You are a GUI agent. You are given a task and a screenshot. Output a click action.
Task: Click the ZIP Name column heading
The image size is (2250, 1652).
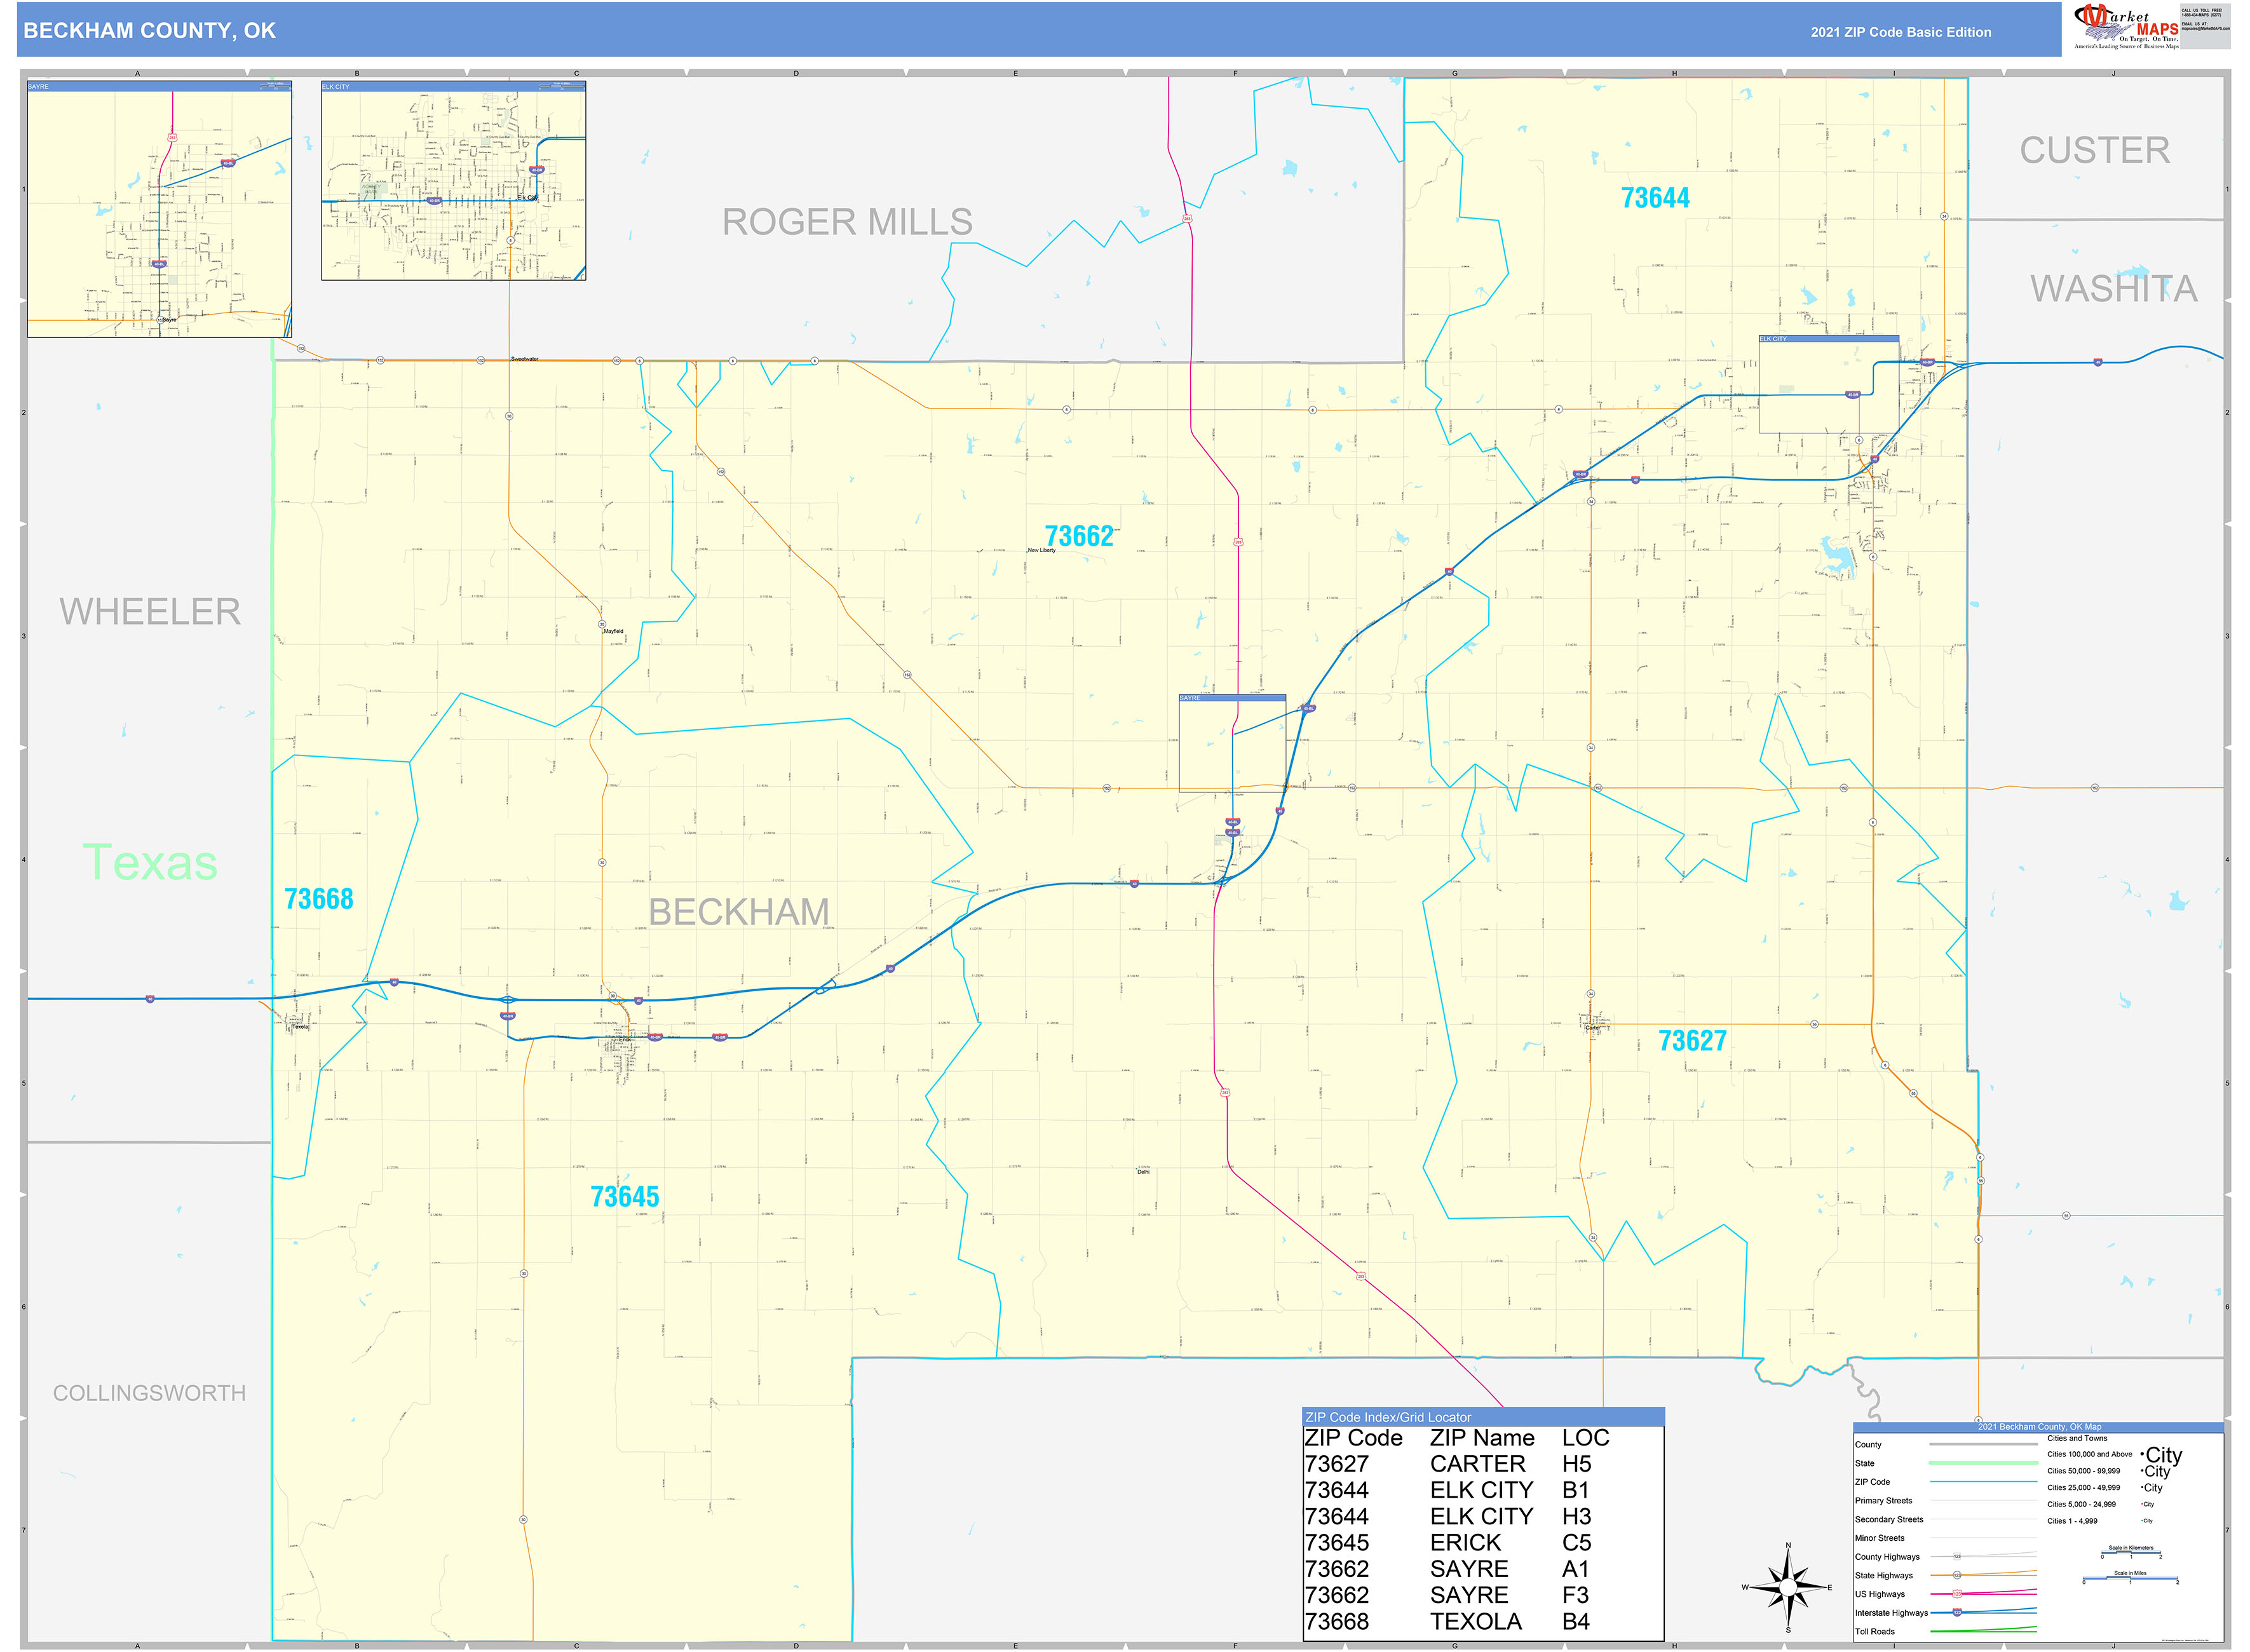(1482, 1438)
